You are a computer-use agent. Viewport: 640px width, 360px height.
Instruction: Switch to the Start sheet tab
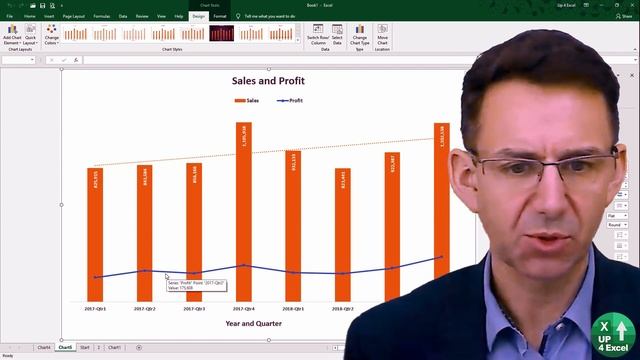(x=84, y=348)
